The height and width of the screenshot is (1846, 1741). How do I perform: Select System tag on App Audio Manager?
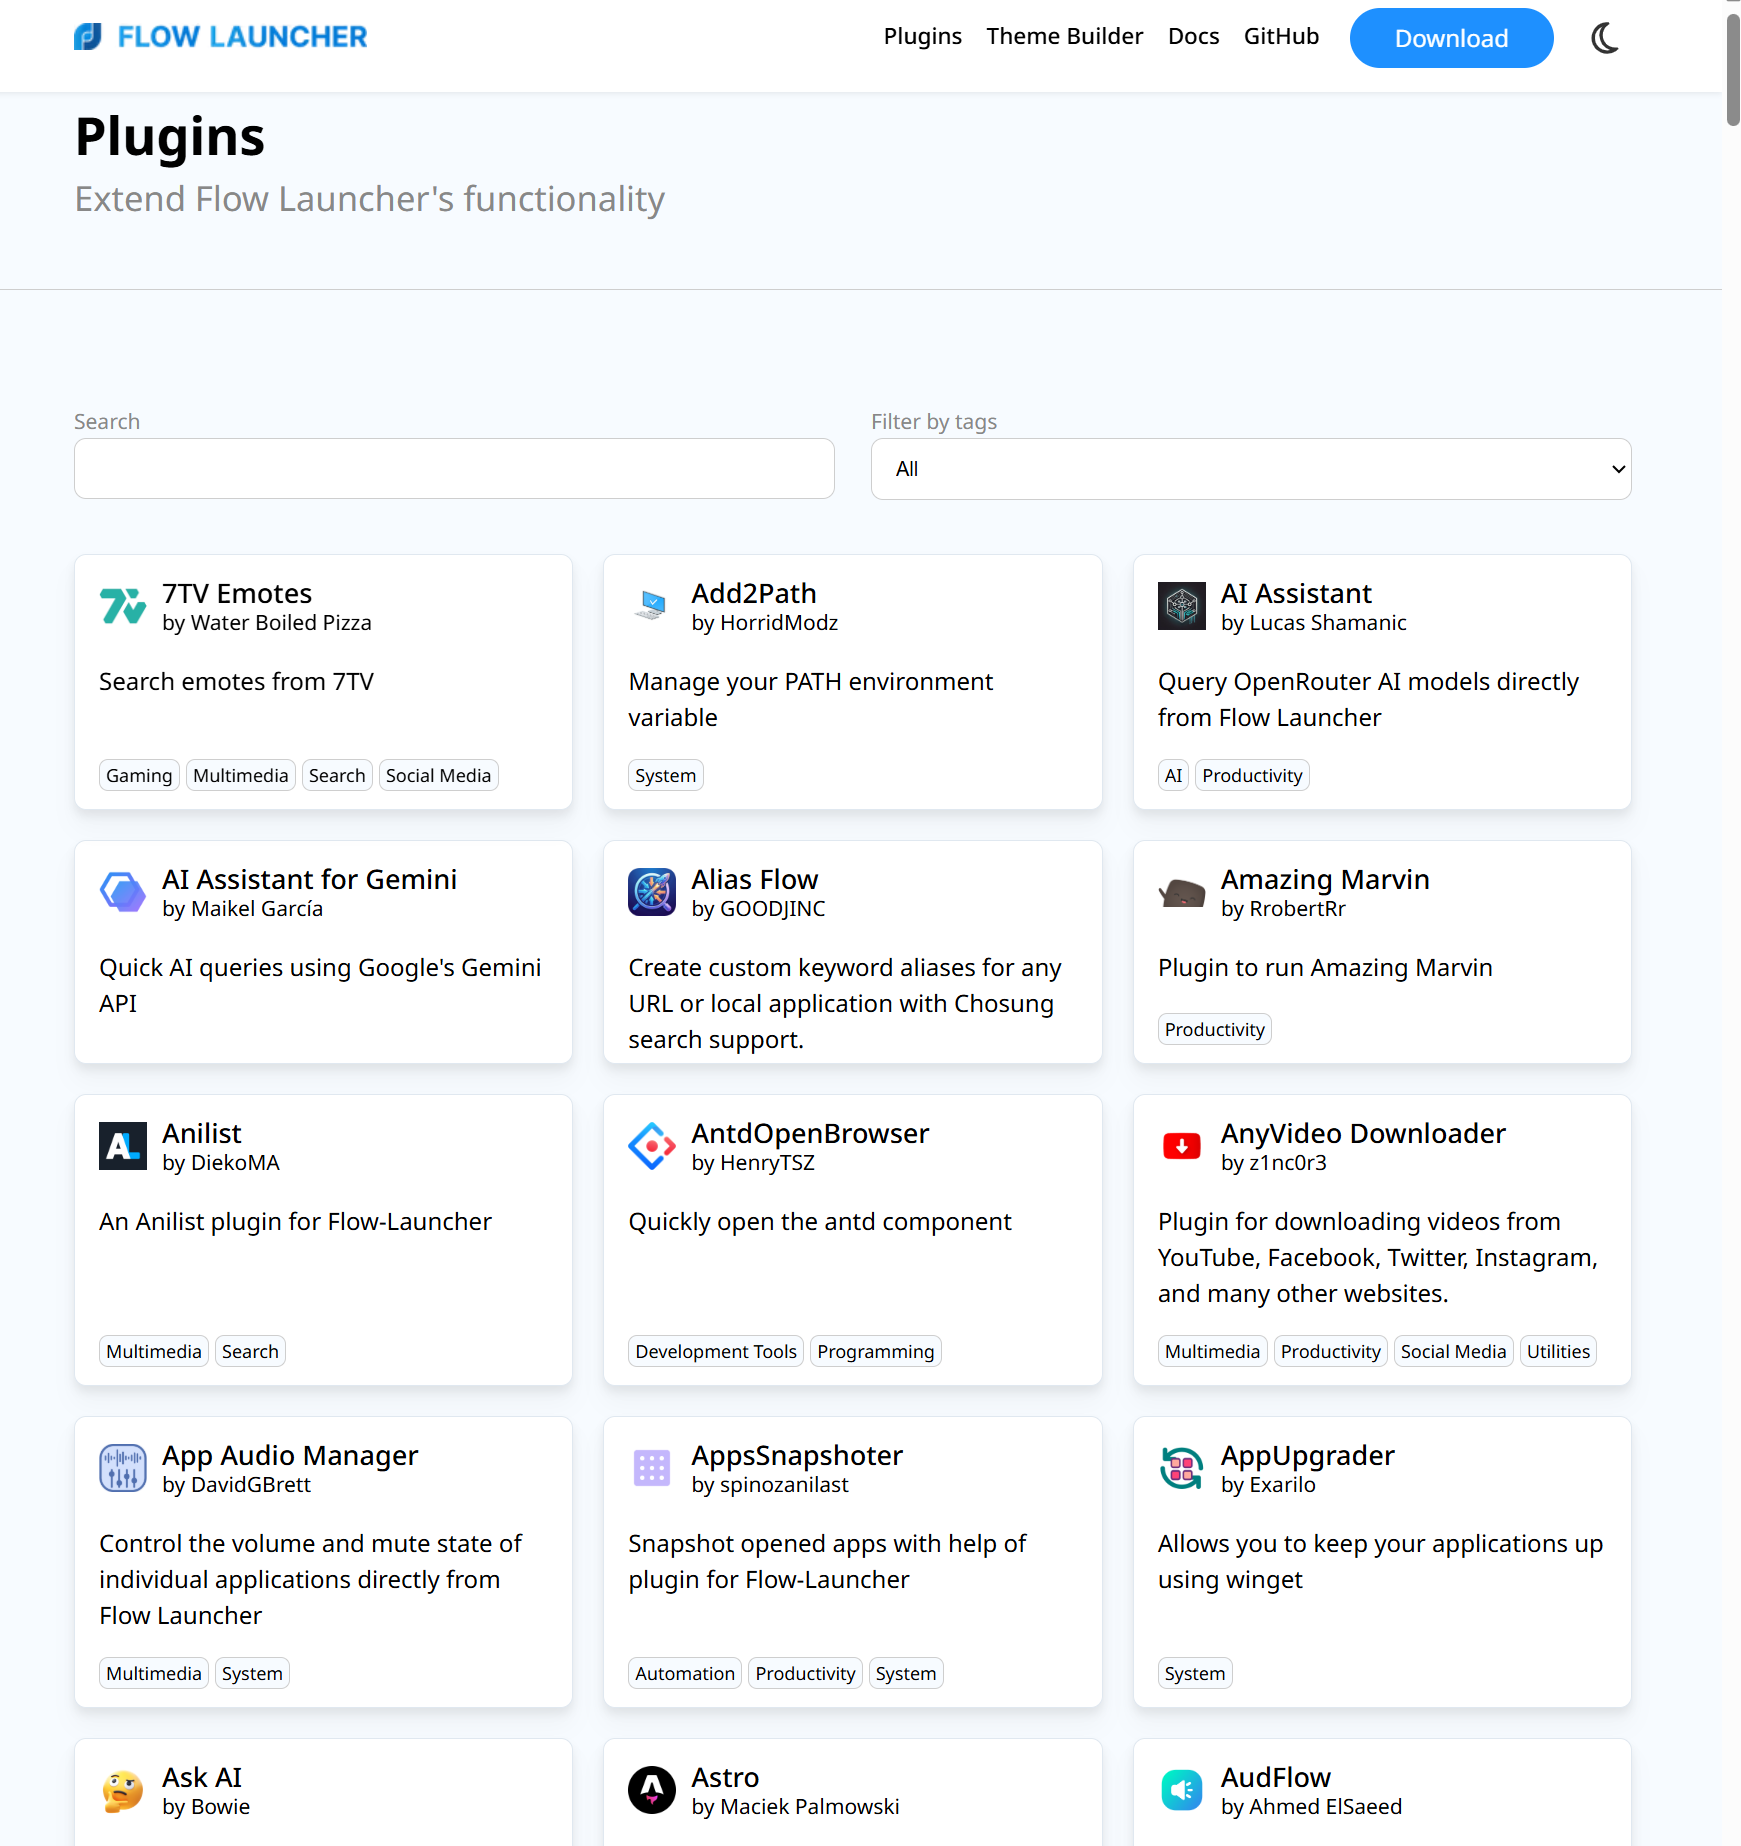(252, 1673)
